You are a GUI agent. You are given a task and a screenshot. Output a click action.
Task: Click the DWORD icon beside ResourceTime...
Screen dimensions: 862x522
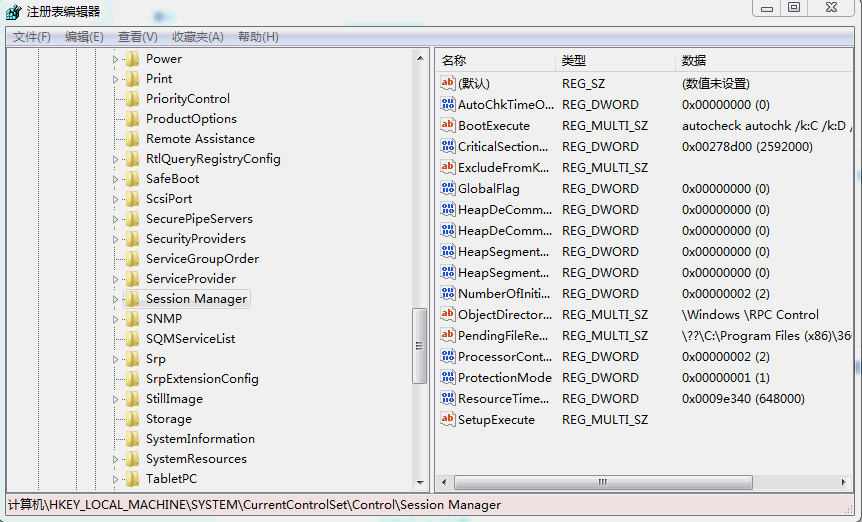point(447,398)
